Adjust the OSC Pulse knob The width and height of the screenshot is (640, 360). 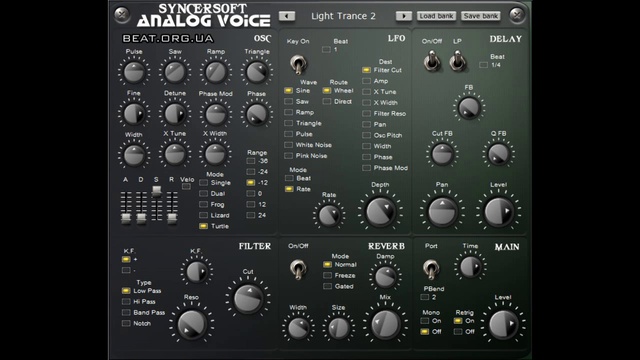tap(134, 72)
